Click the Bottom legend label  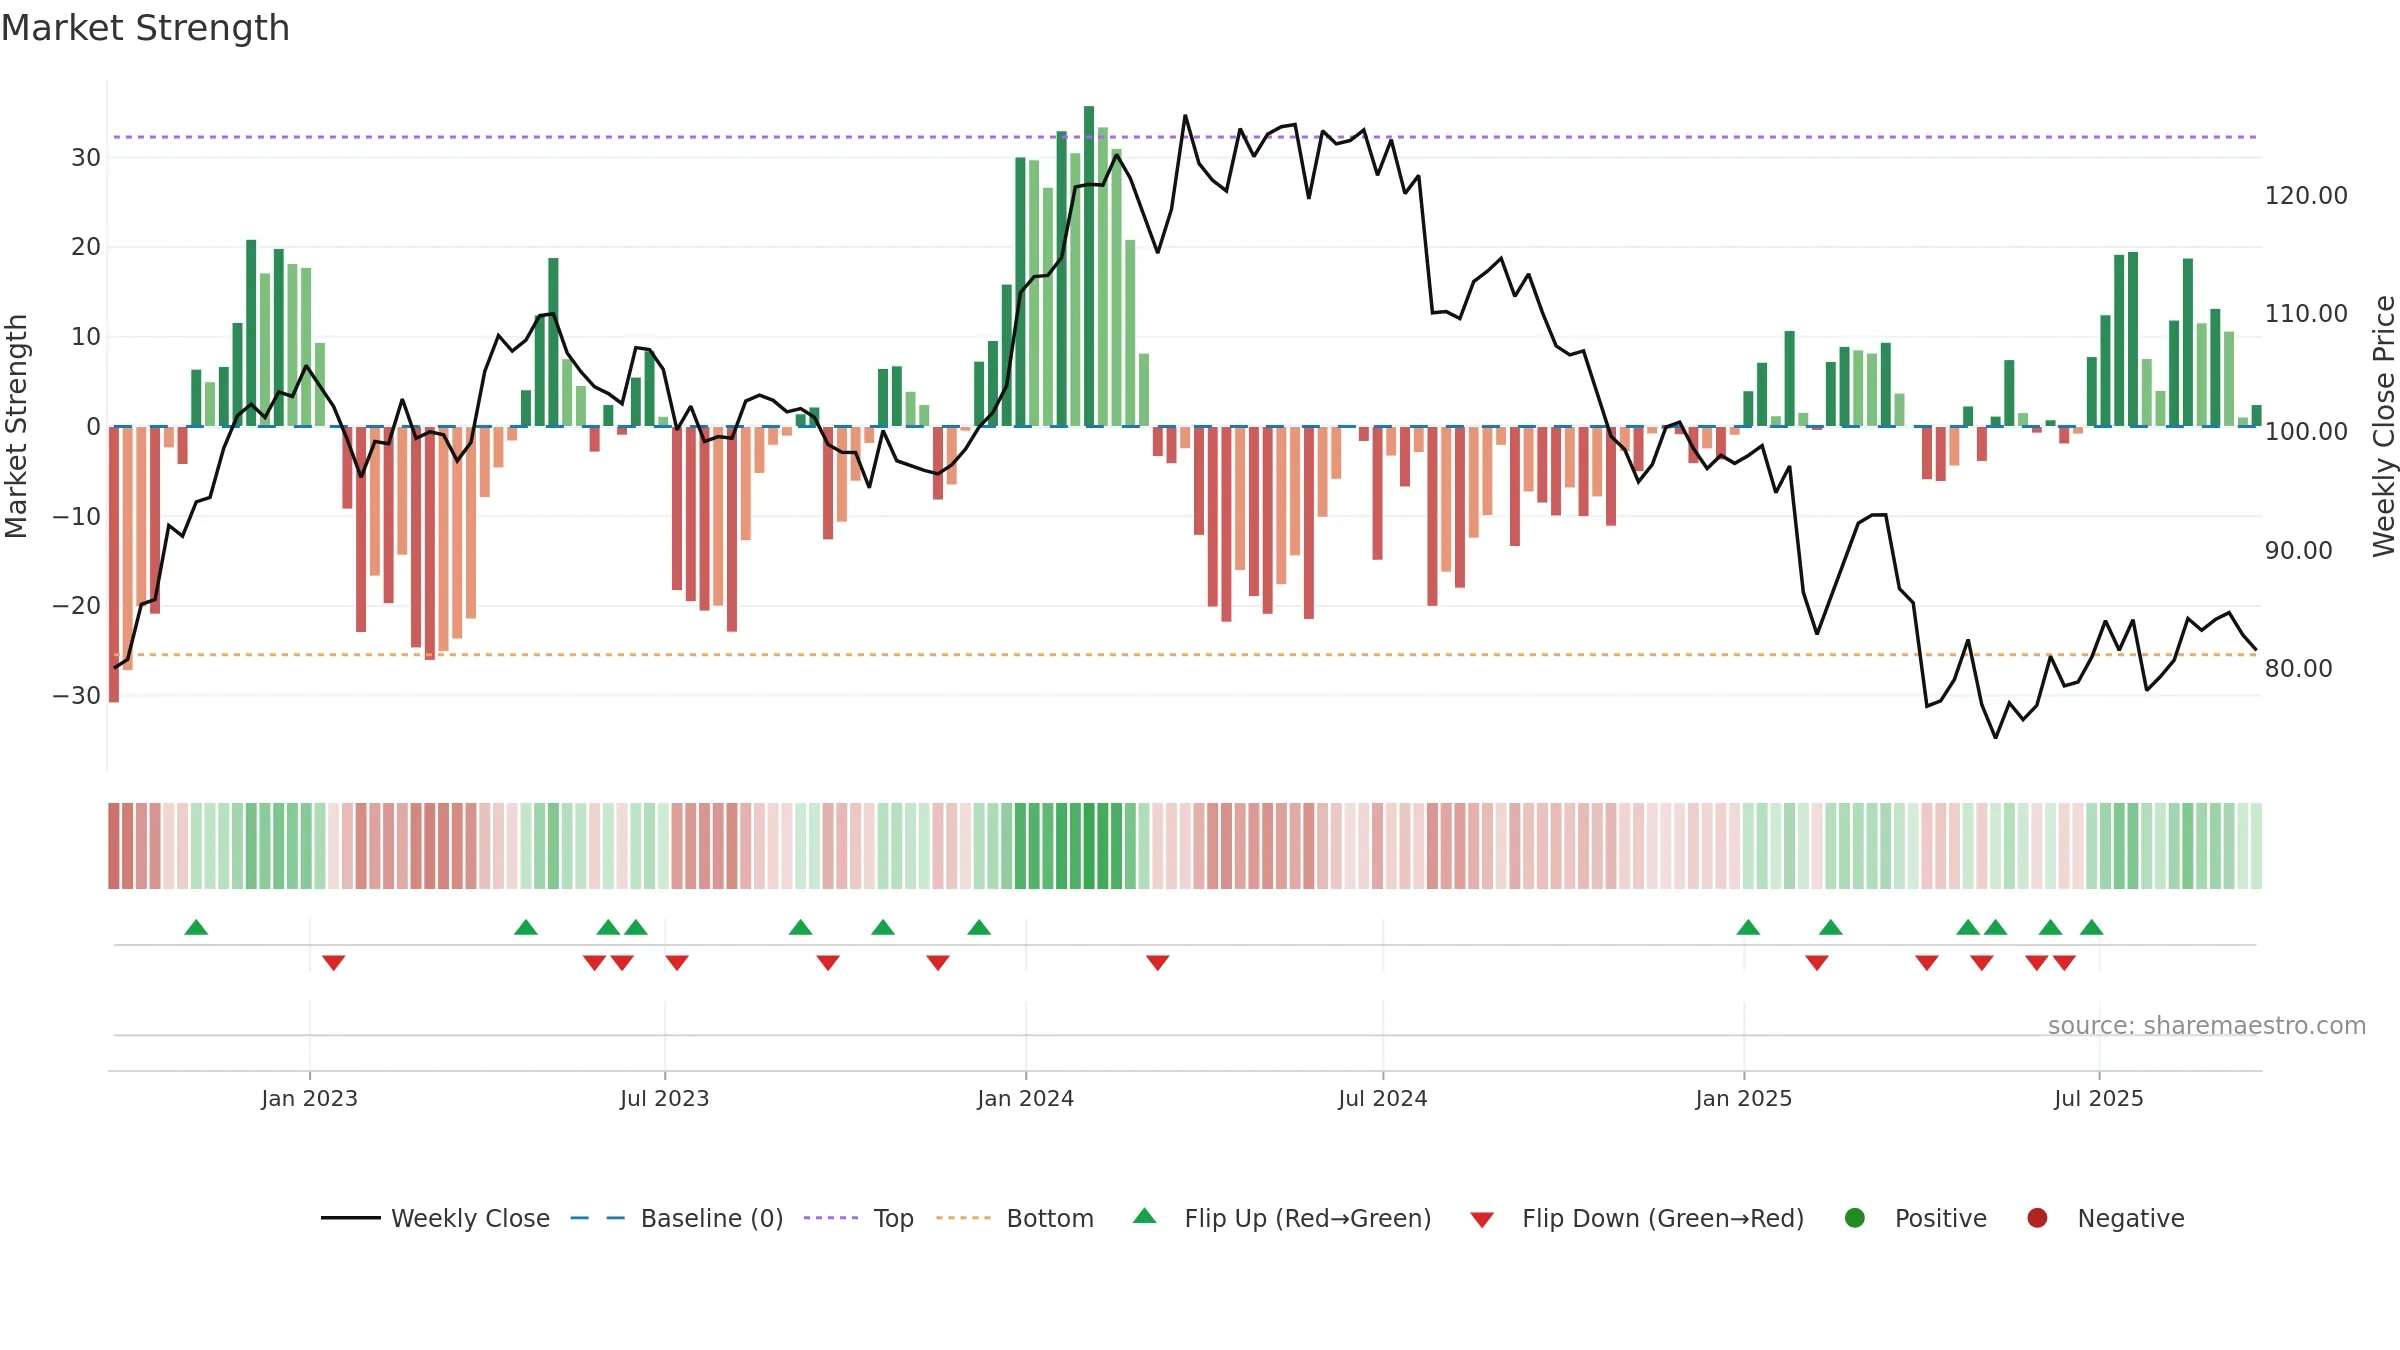coord(1050,1218)
